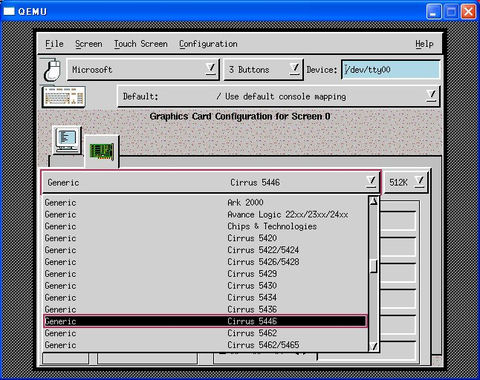Screen dimensions: 480x380
Task: Close the QEMU window
Action: click(468, 12)
